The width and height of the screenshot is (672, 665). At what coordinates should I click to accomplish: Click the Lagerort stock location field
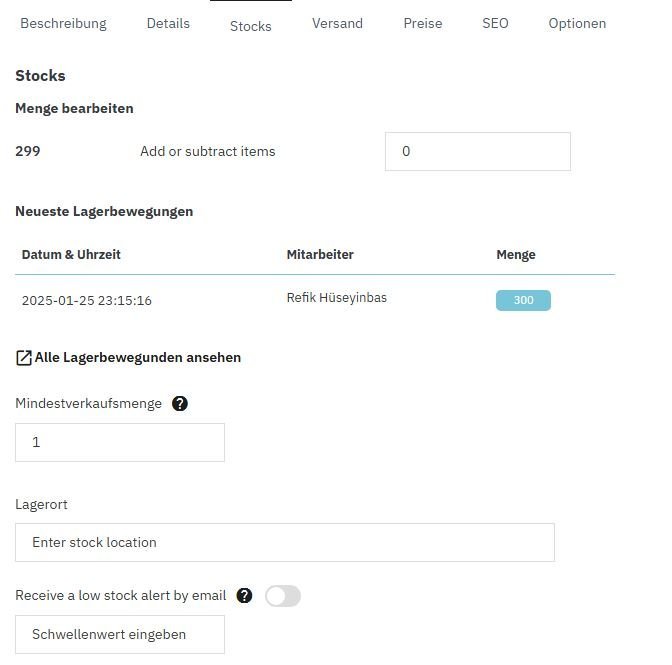[284, 542]
